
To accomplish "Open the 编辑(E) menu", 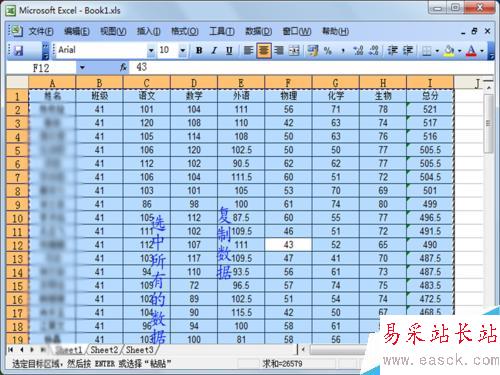I will [77, 31].
